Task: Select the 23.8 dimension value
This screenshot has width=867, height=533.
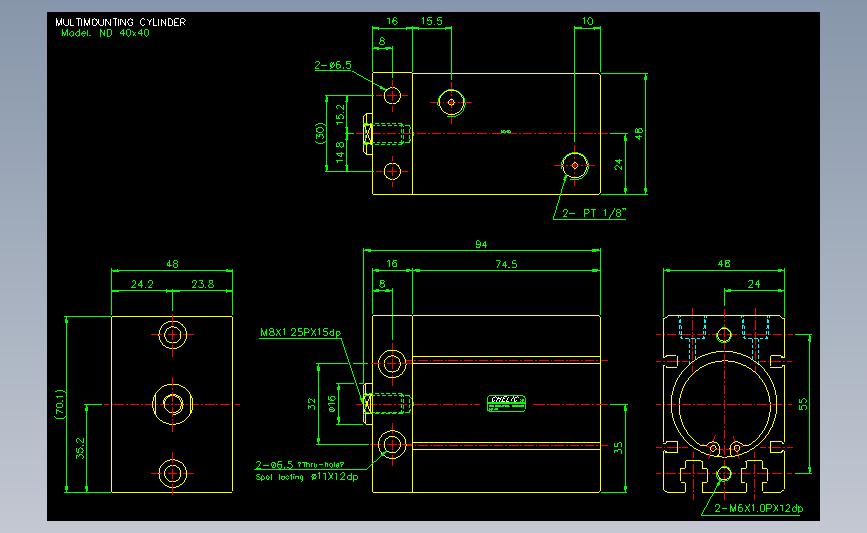Action: tap(202, 284)
